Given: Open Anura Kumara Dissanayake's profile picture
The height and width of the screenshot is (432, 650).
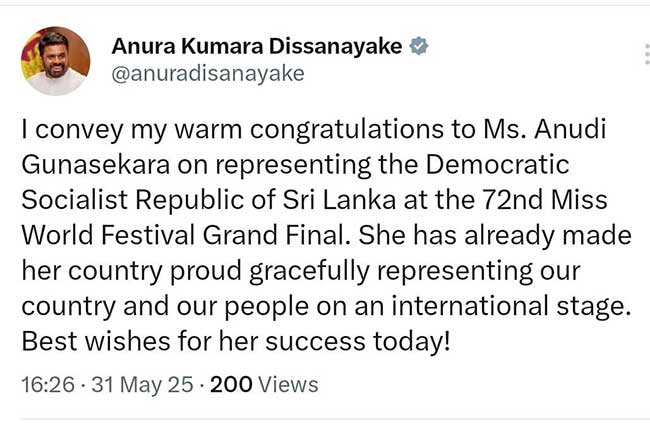Looking at the screenshot, I should [x=56, y=60].
